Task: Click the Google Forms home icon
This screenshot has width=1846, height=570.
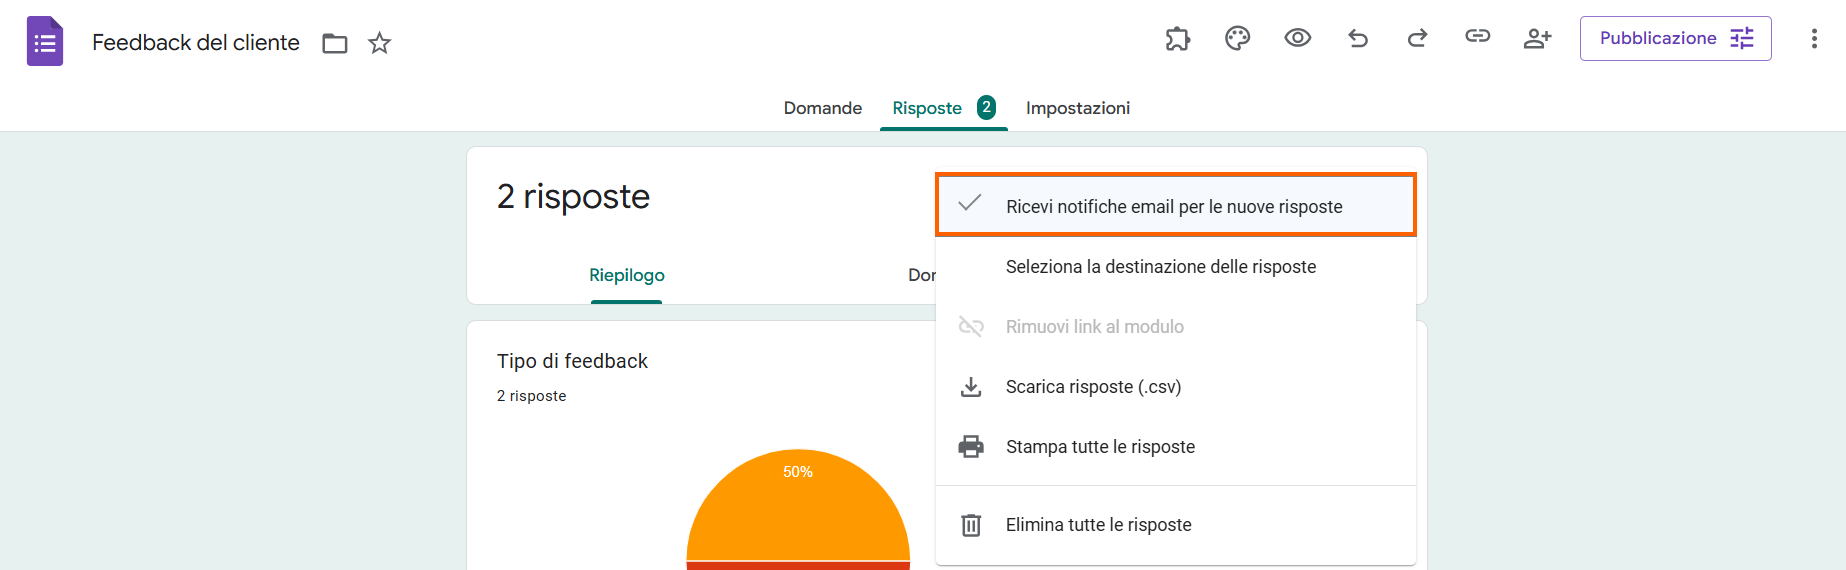Action: (45, 42)
